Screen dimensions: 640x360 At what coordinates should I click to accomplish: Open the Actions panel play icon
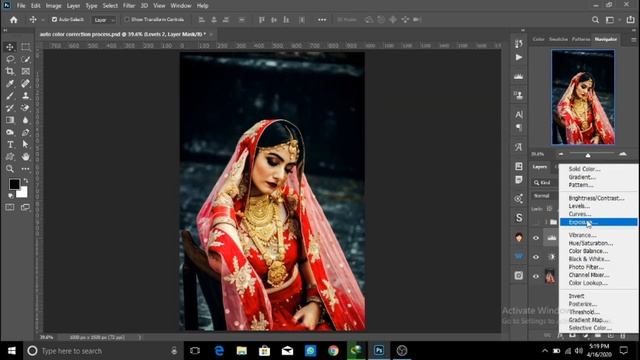point(519,58)
